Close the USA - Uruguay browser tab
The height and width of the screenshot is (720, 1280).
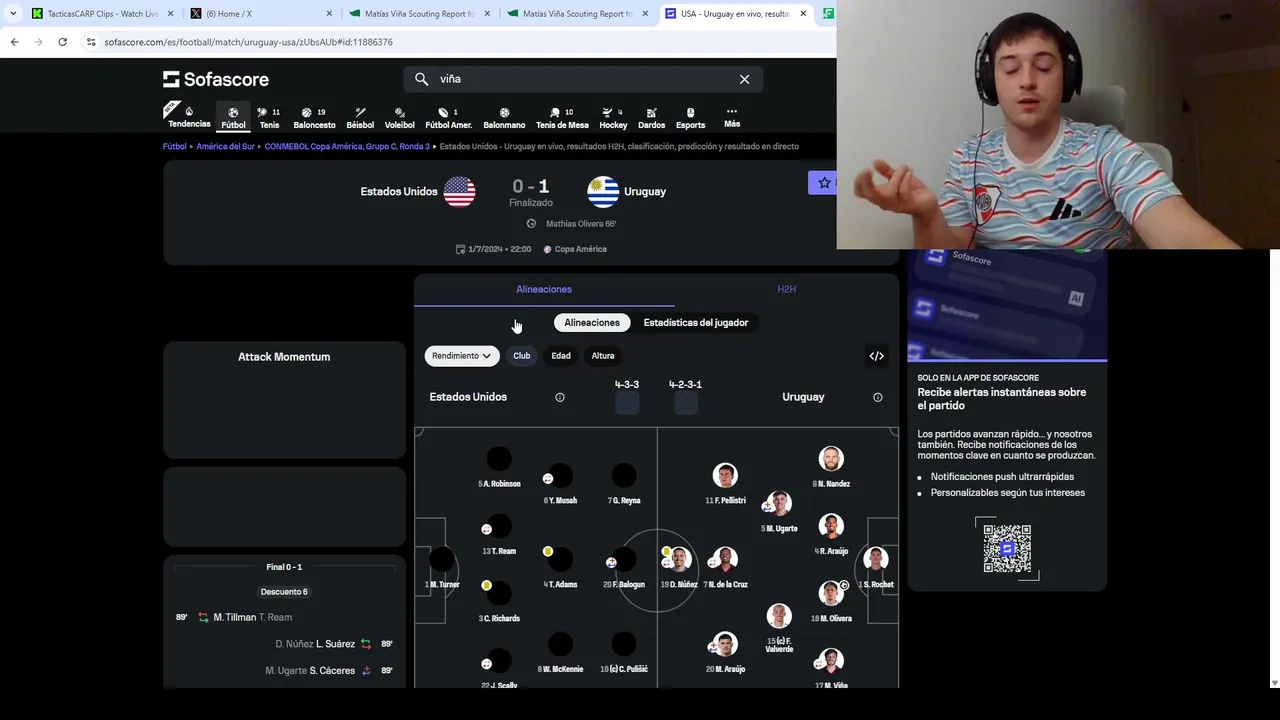tap(803, 14)
